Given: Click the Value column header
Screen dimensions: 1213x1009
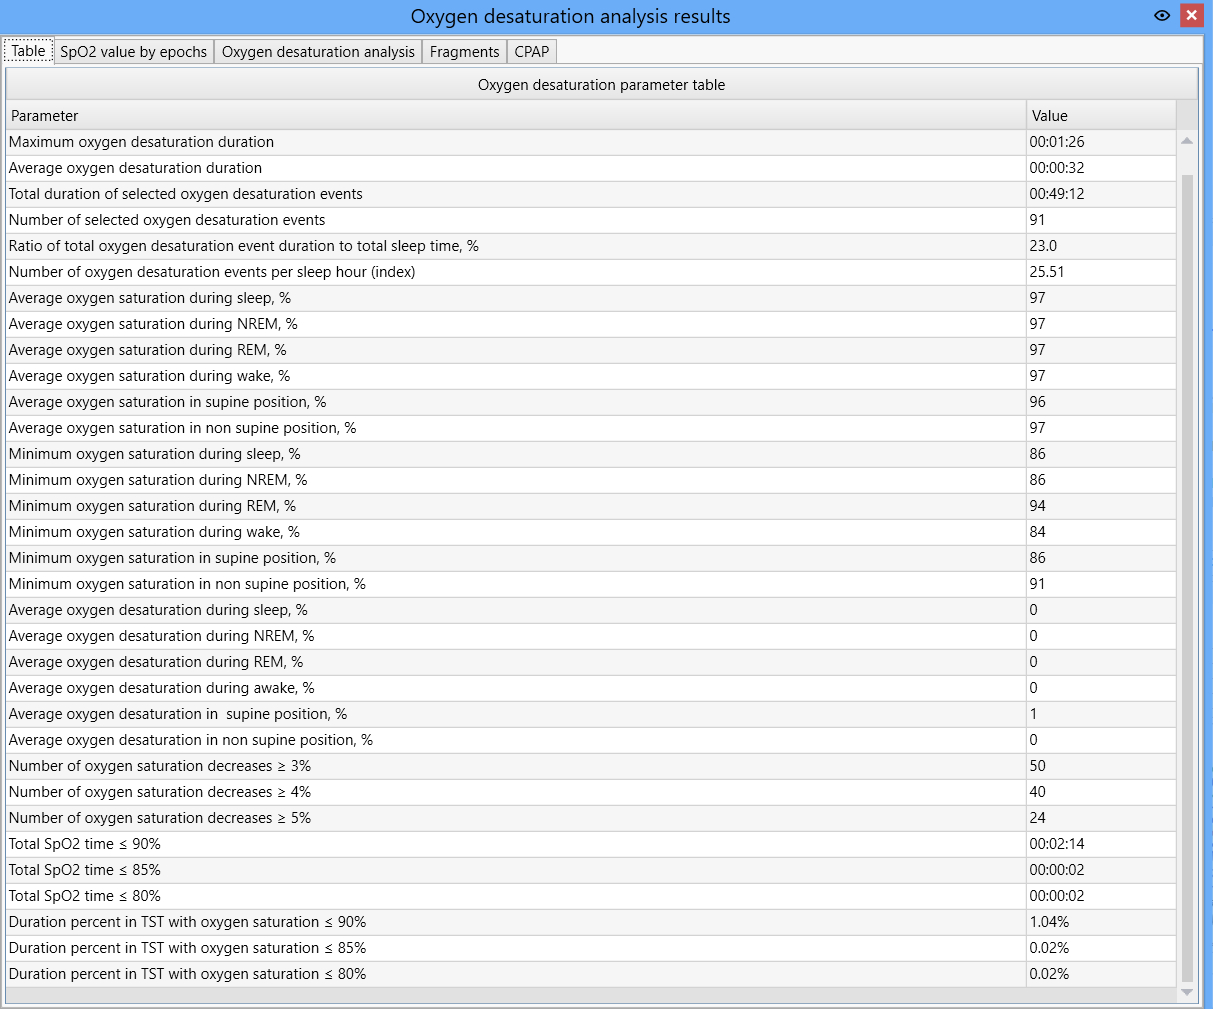Looking at the screenshot, I should coord(1101,116).
